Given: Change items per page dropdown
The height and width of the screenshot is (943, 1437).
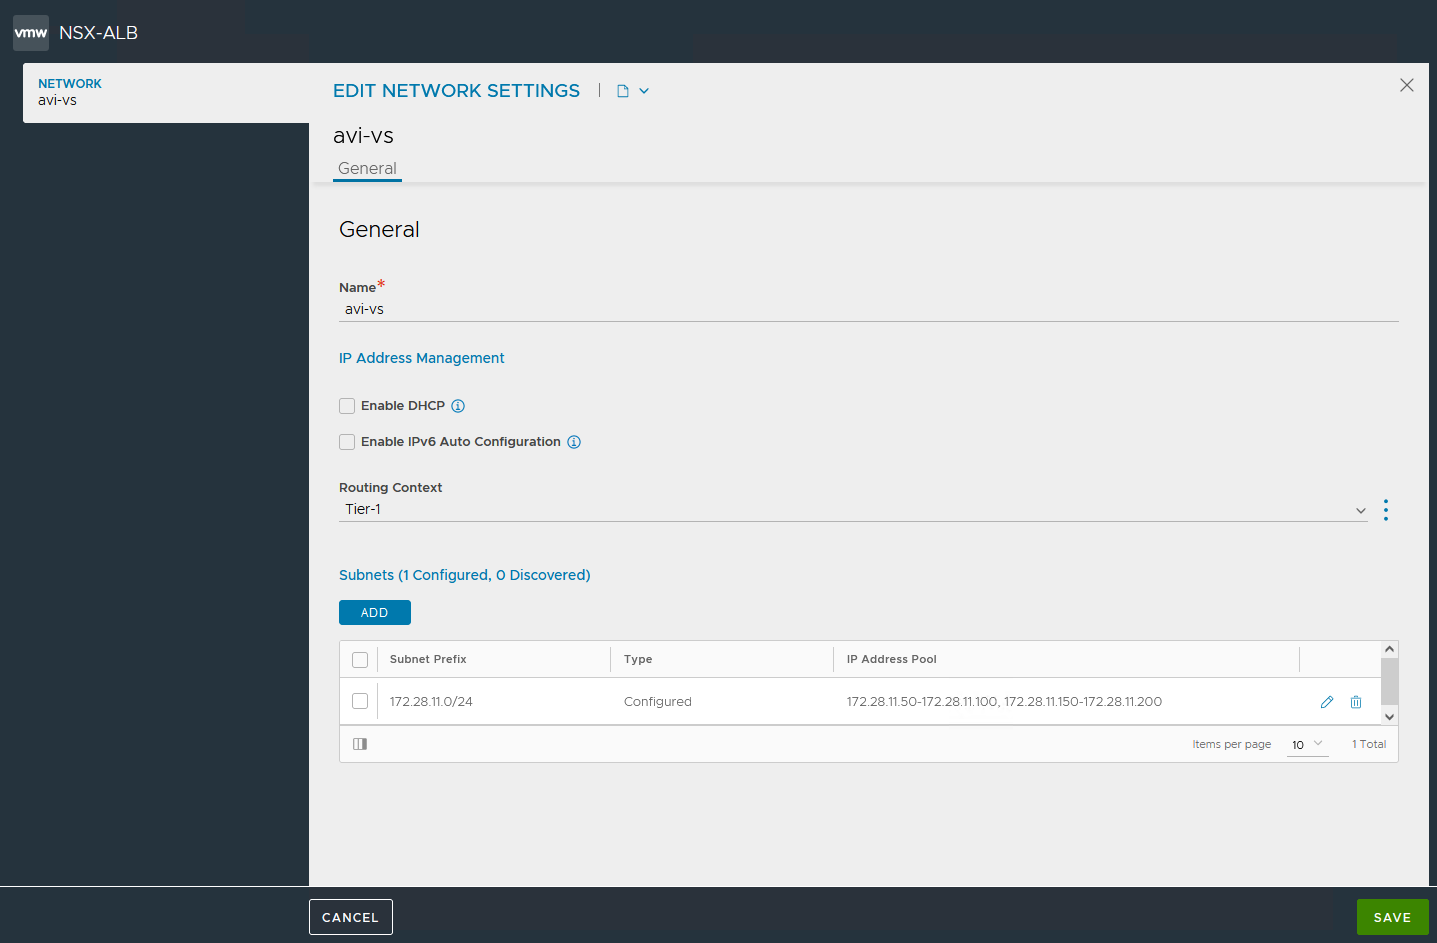Looking at the screenshot, I should coord(1307,745).
